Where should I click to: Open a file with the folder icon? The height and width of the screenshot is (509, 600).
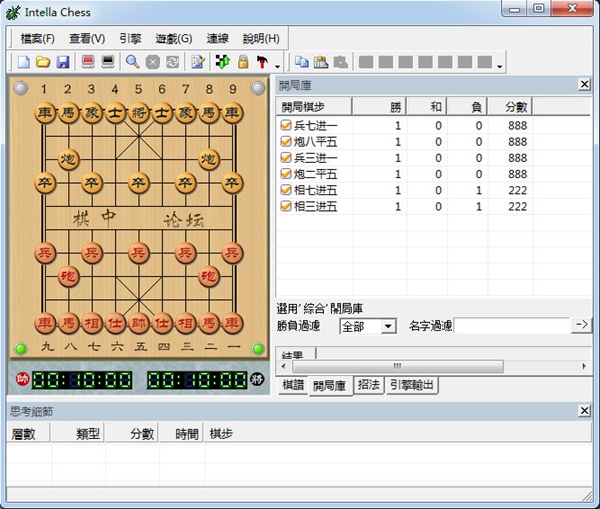tap(43, 62)
